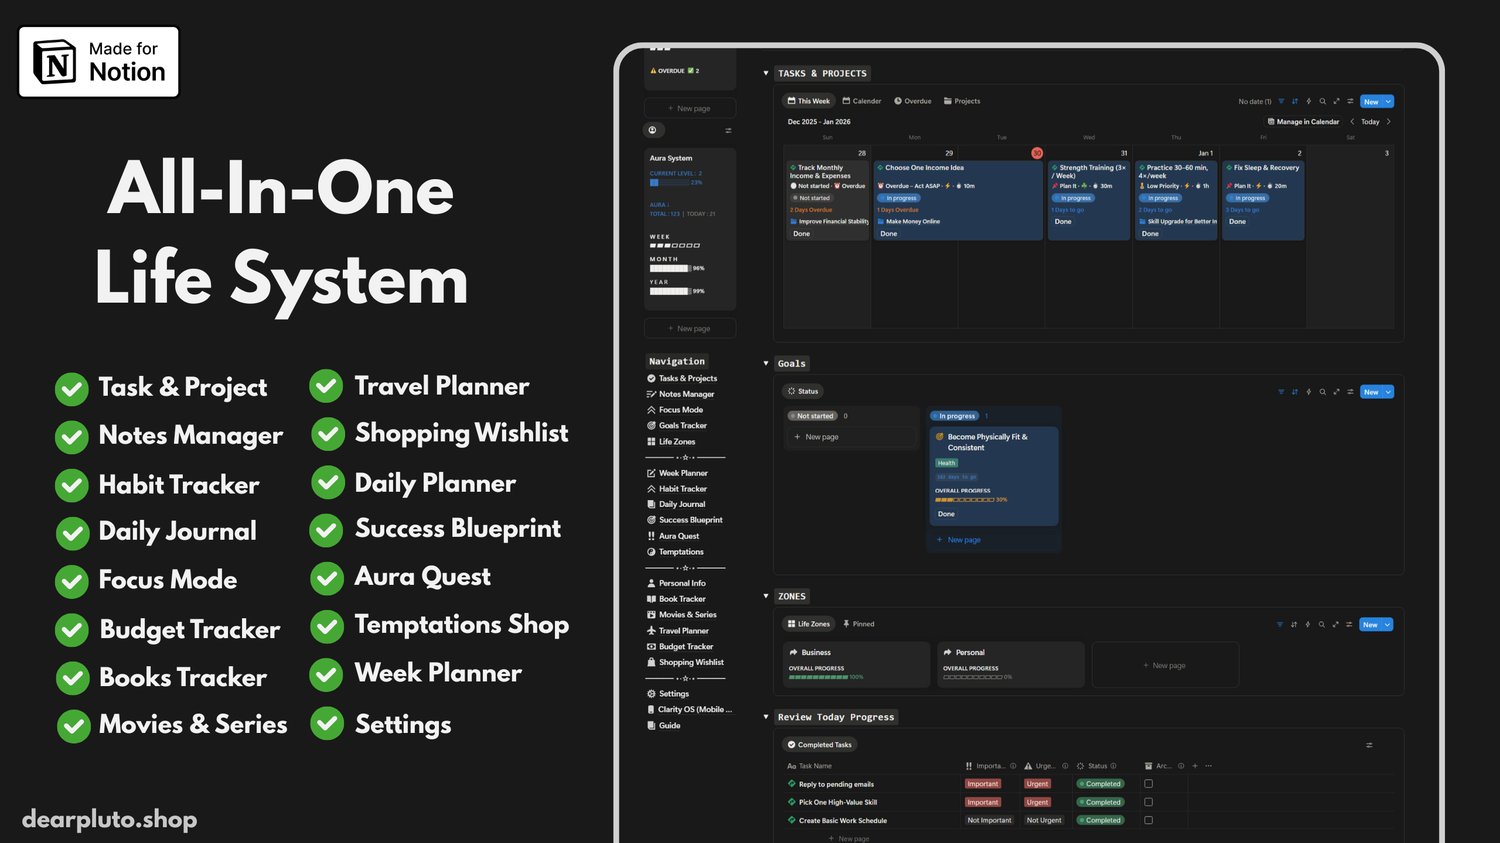Jump to Today in the calendar
The height and width of the screenshot is (843, 1500).
tap(1370, 122)
